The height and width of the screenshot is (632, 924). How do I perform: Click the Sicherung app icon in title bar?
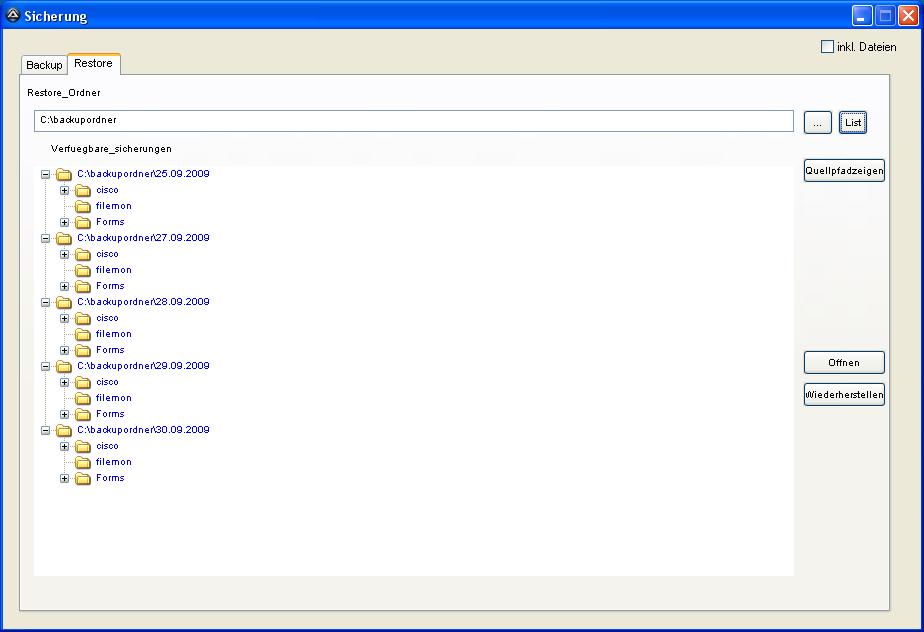tap(13, 16)
